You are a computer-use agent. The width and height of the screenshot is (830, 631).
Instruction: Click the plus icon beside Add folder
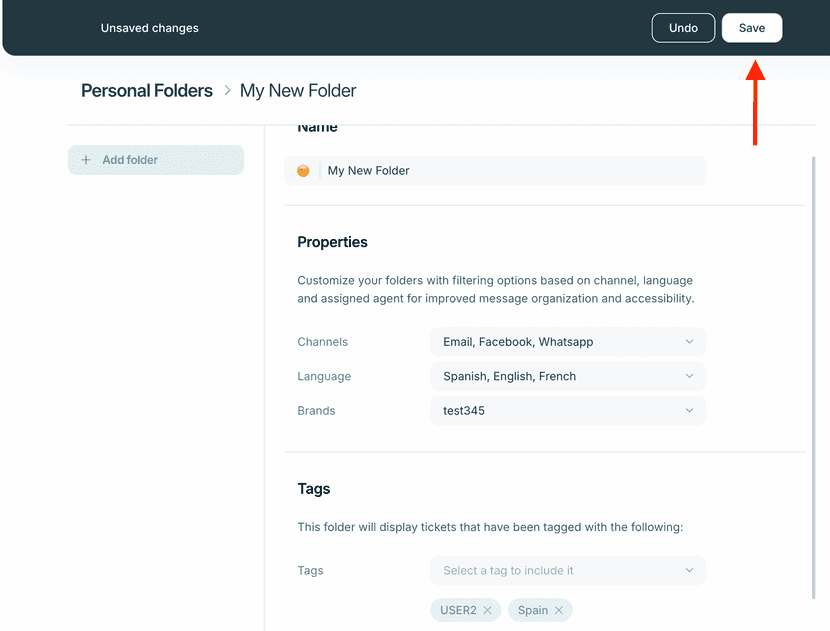point(86,159)
